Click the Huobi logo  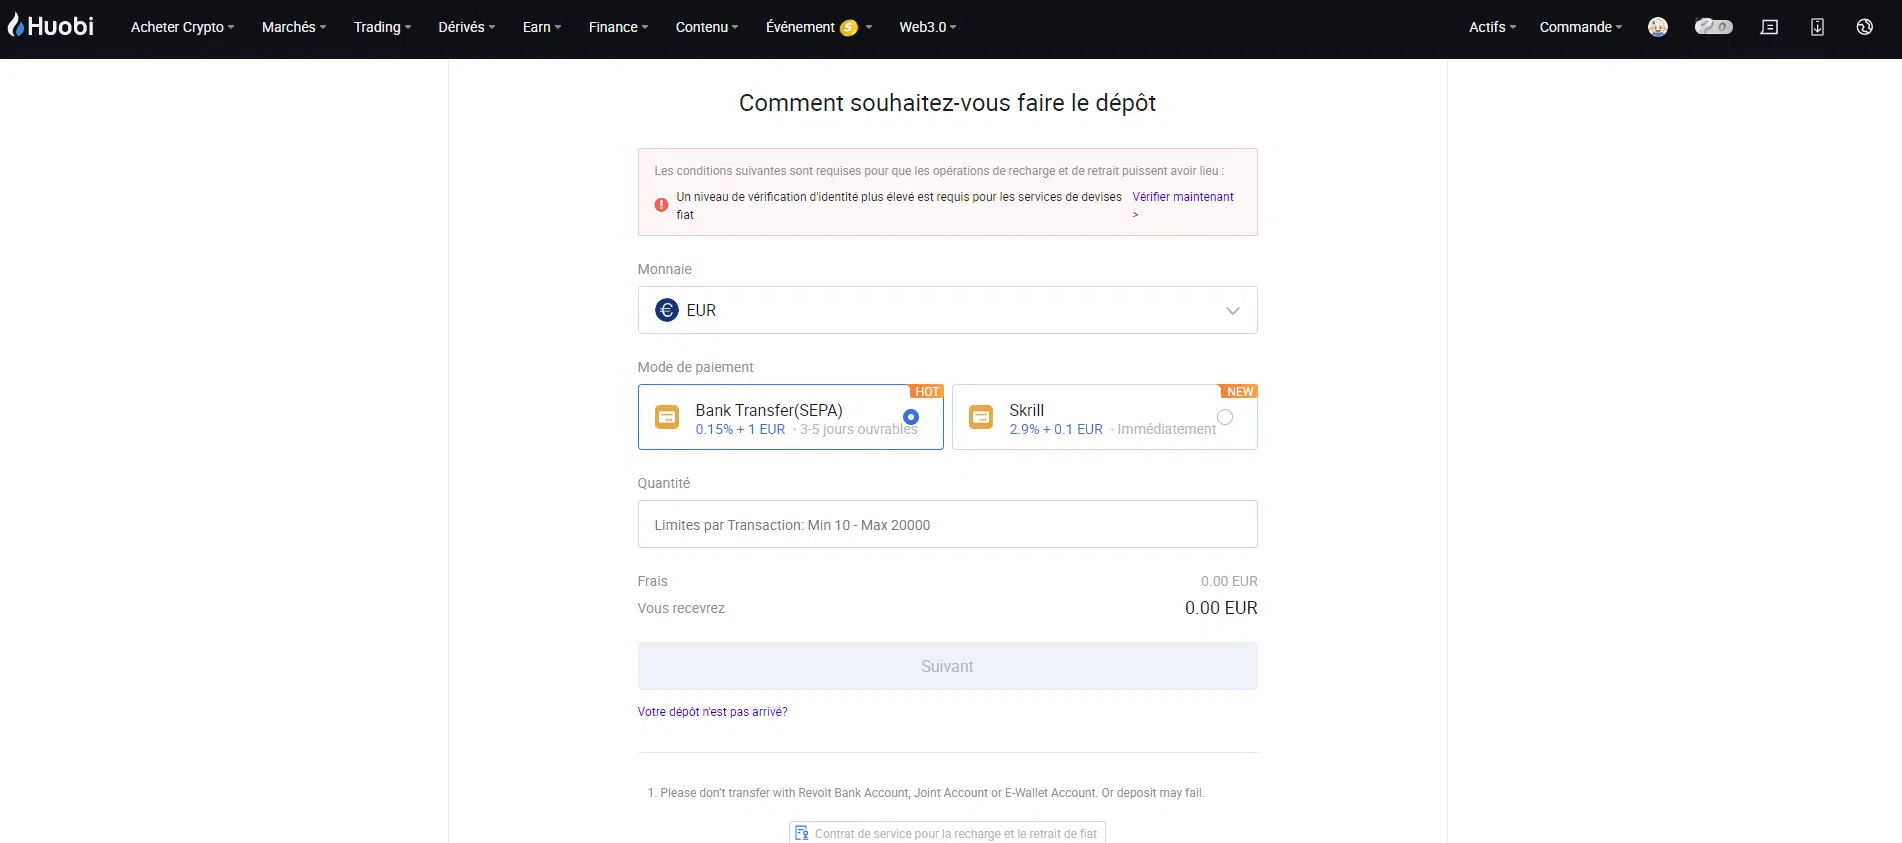tap(51, 26)
